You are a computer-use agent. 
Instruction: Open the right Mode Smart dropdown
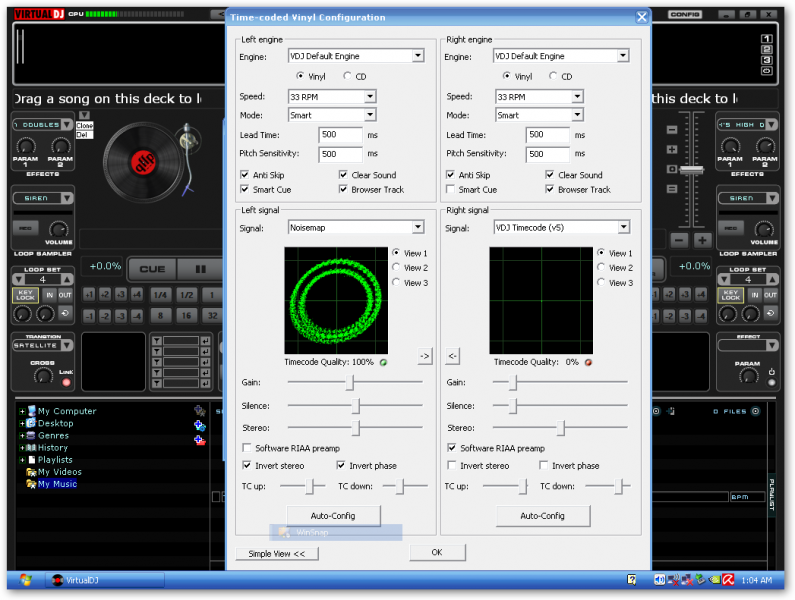click(577, 115)
